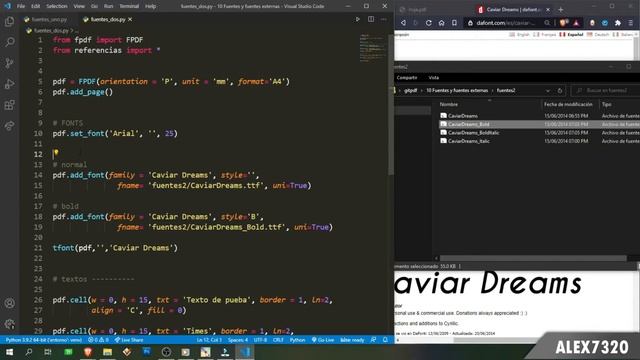Click the errors and warnings status bar counter
The width and height of the screenshot is (640, 360).
98,340
